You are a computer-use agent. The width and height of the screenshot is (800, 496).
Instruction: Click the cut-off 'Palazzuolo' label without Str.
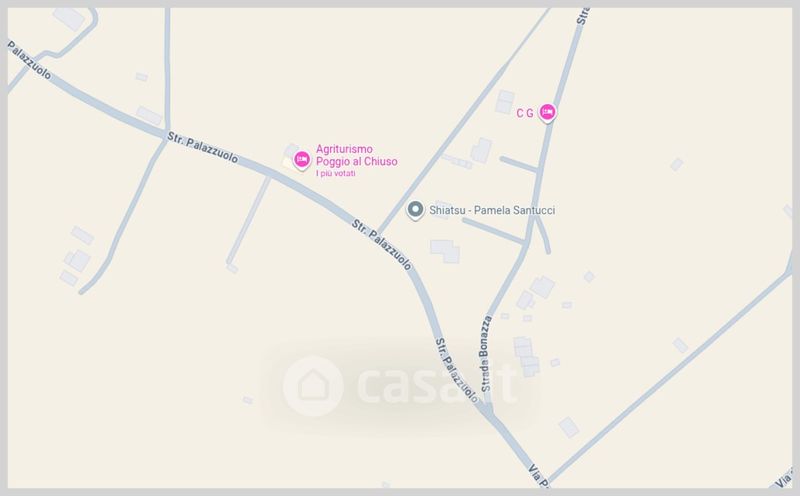pos(29,60)
